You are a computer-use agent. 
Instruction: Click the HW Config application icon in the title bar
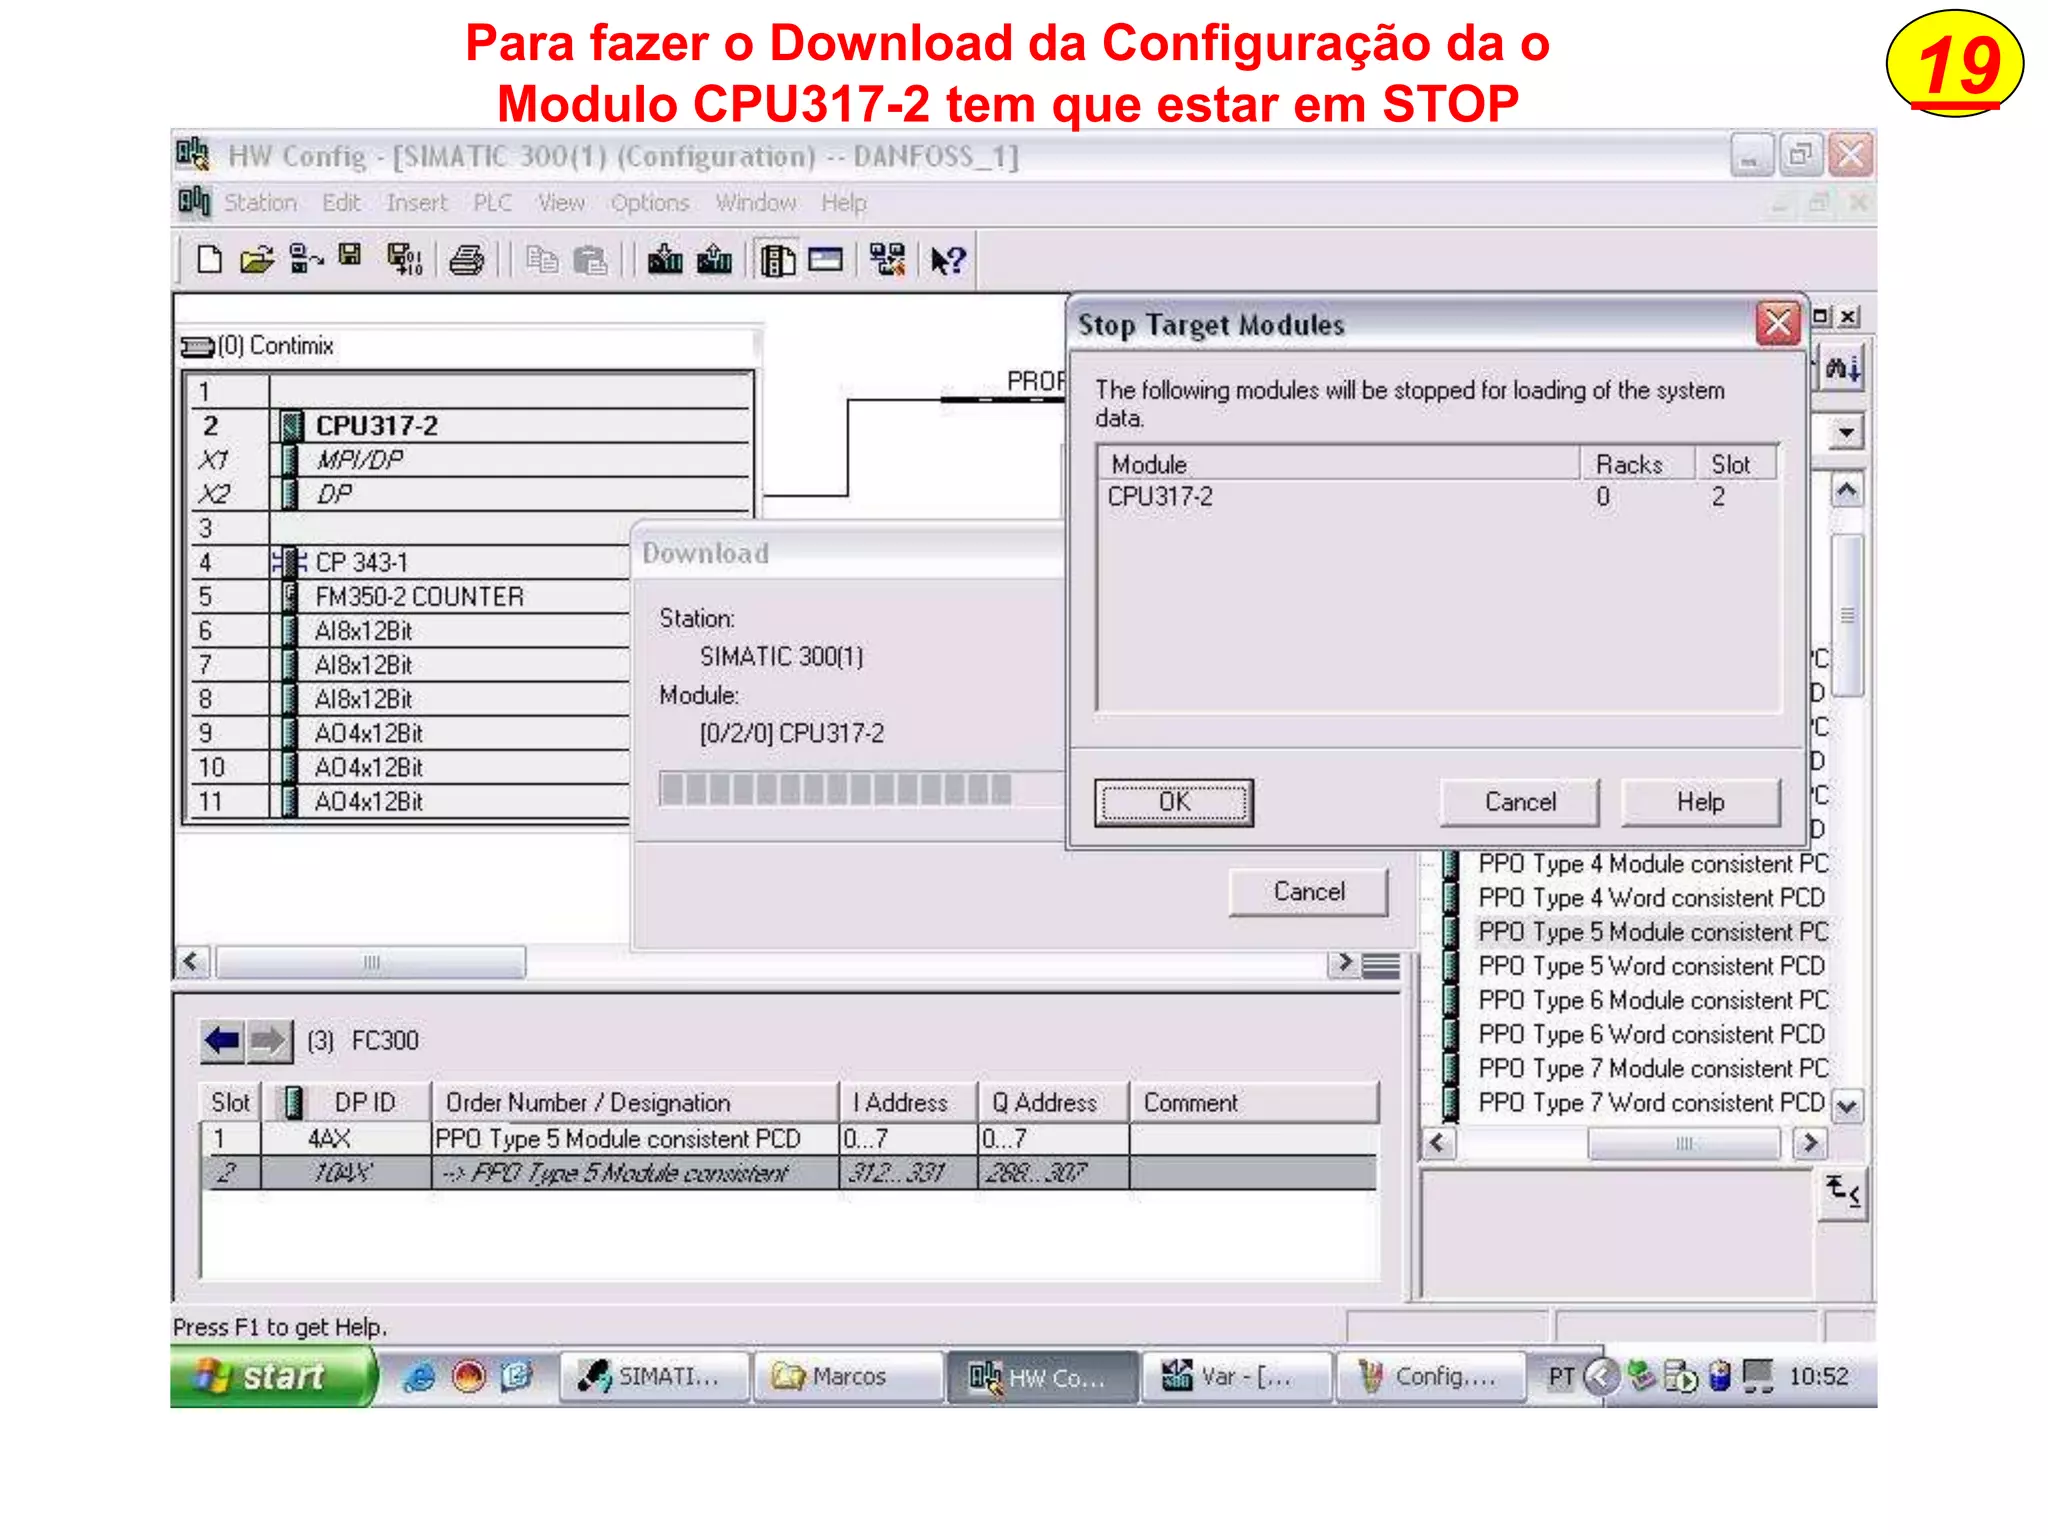coord(192,155)
